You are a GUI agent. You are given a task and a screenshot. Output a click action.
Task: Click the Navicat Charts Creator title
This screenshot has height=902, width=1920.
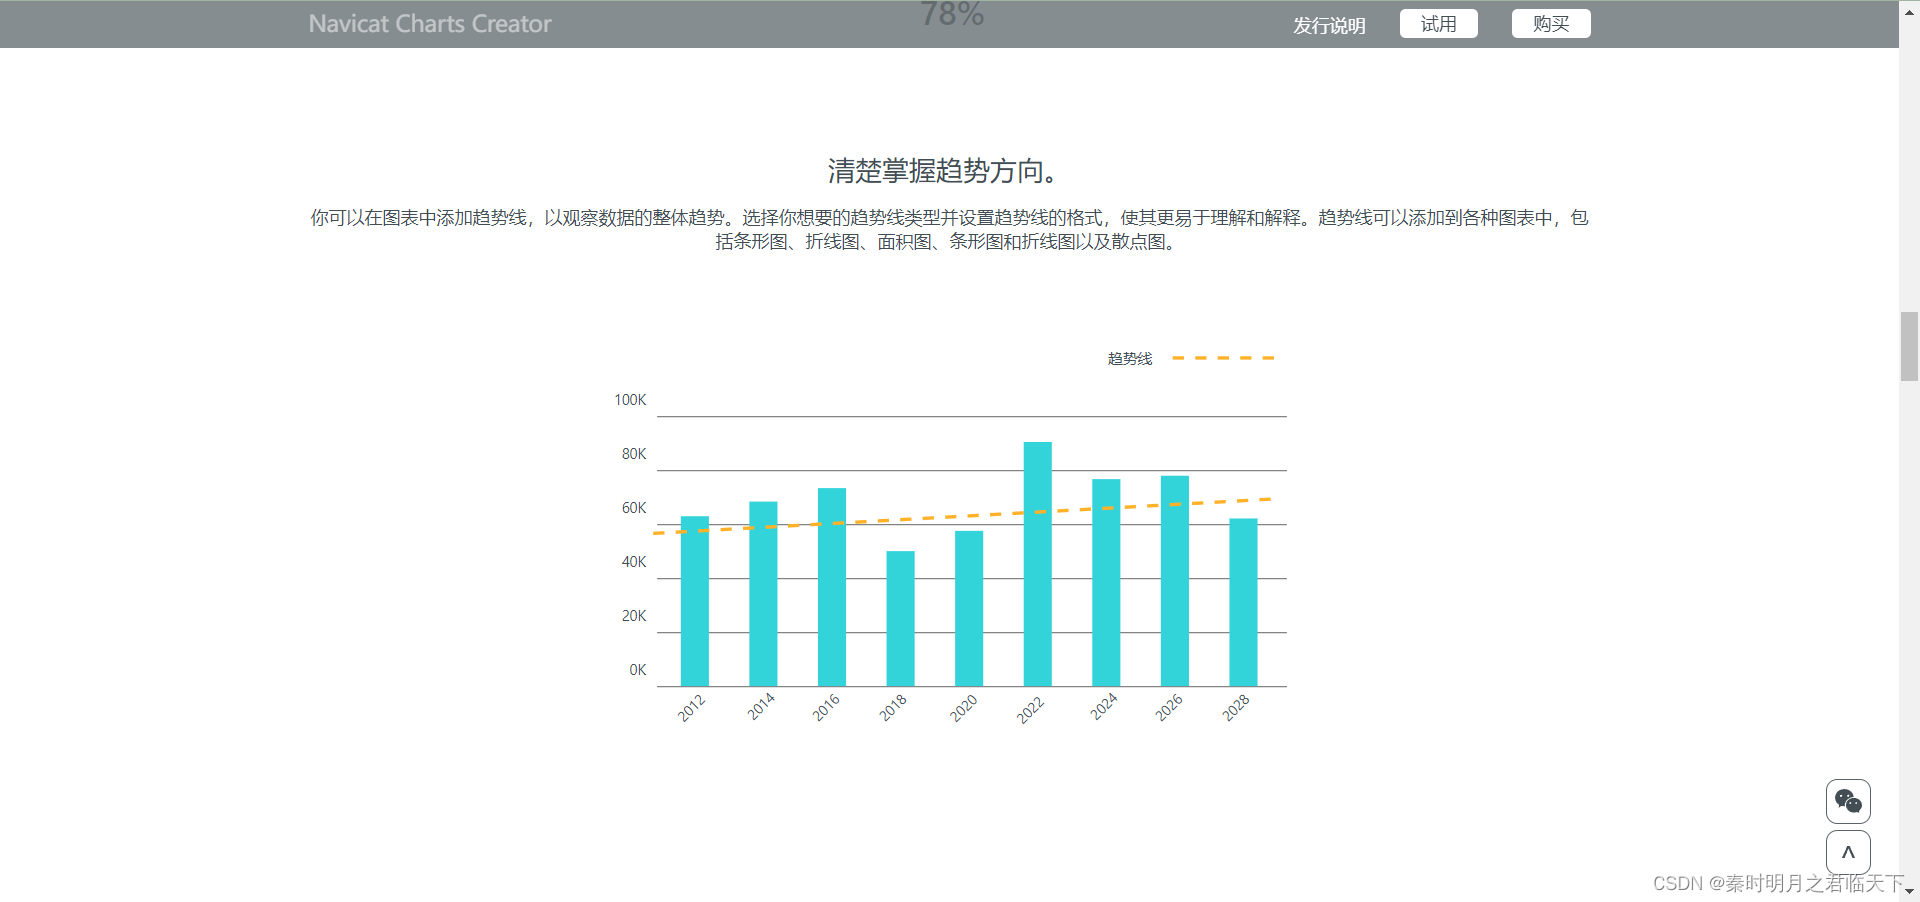coord(430,24)
